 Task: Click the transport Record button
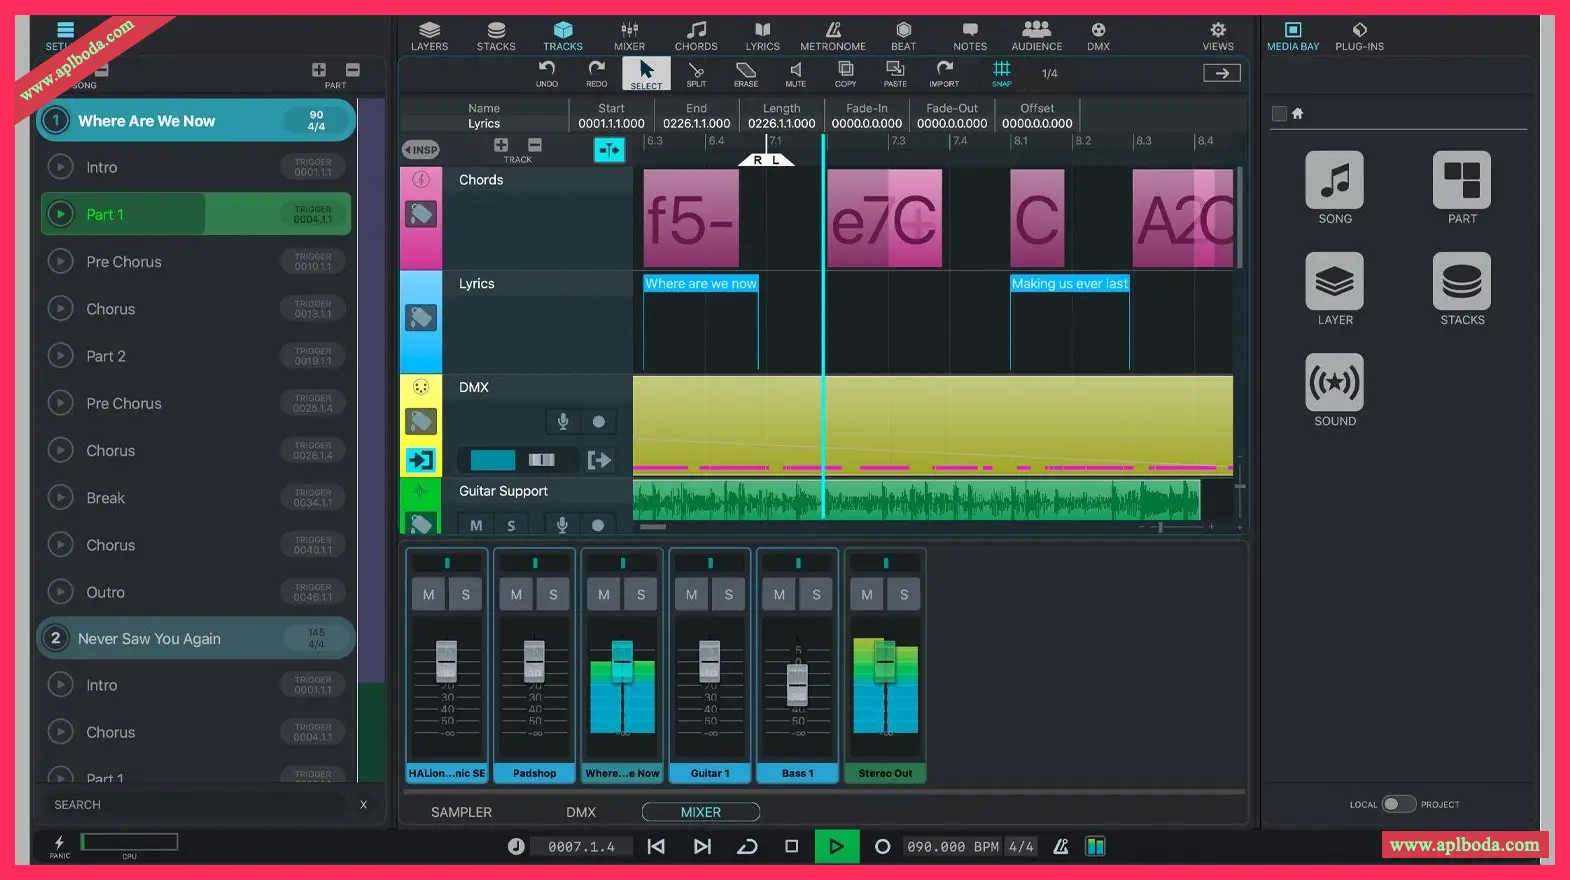point(882,846)
